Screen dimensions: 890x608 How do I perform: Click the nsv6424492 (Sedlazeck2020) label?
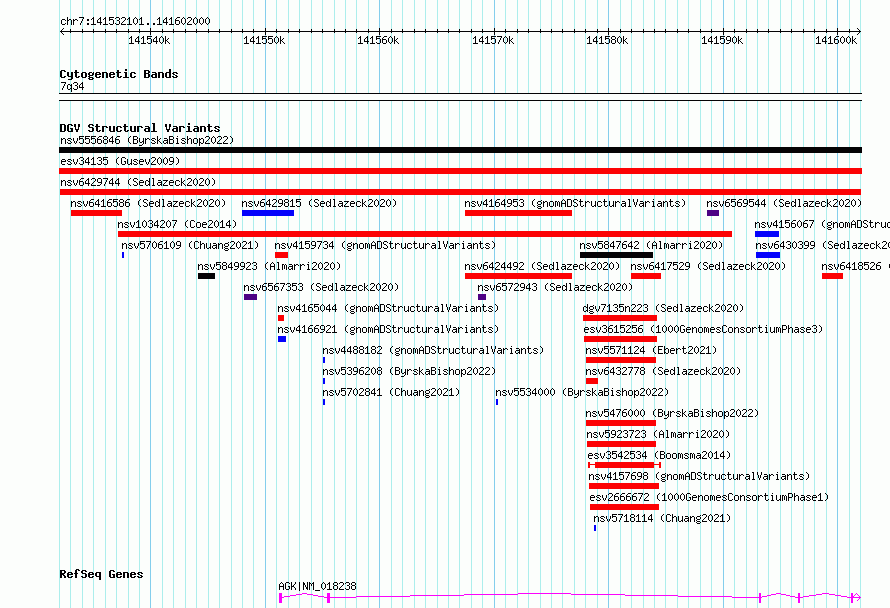point(542,266)
